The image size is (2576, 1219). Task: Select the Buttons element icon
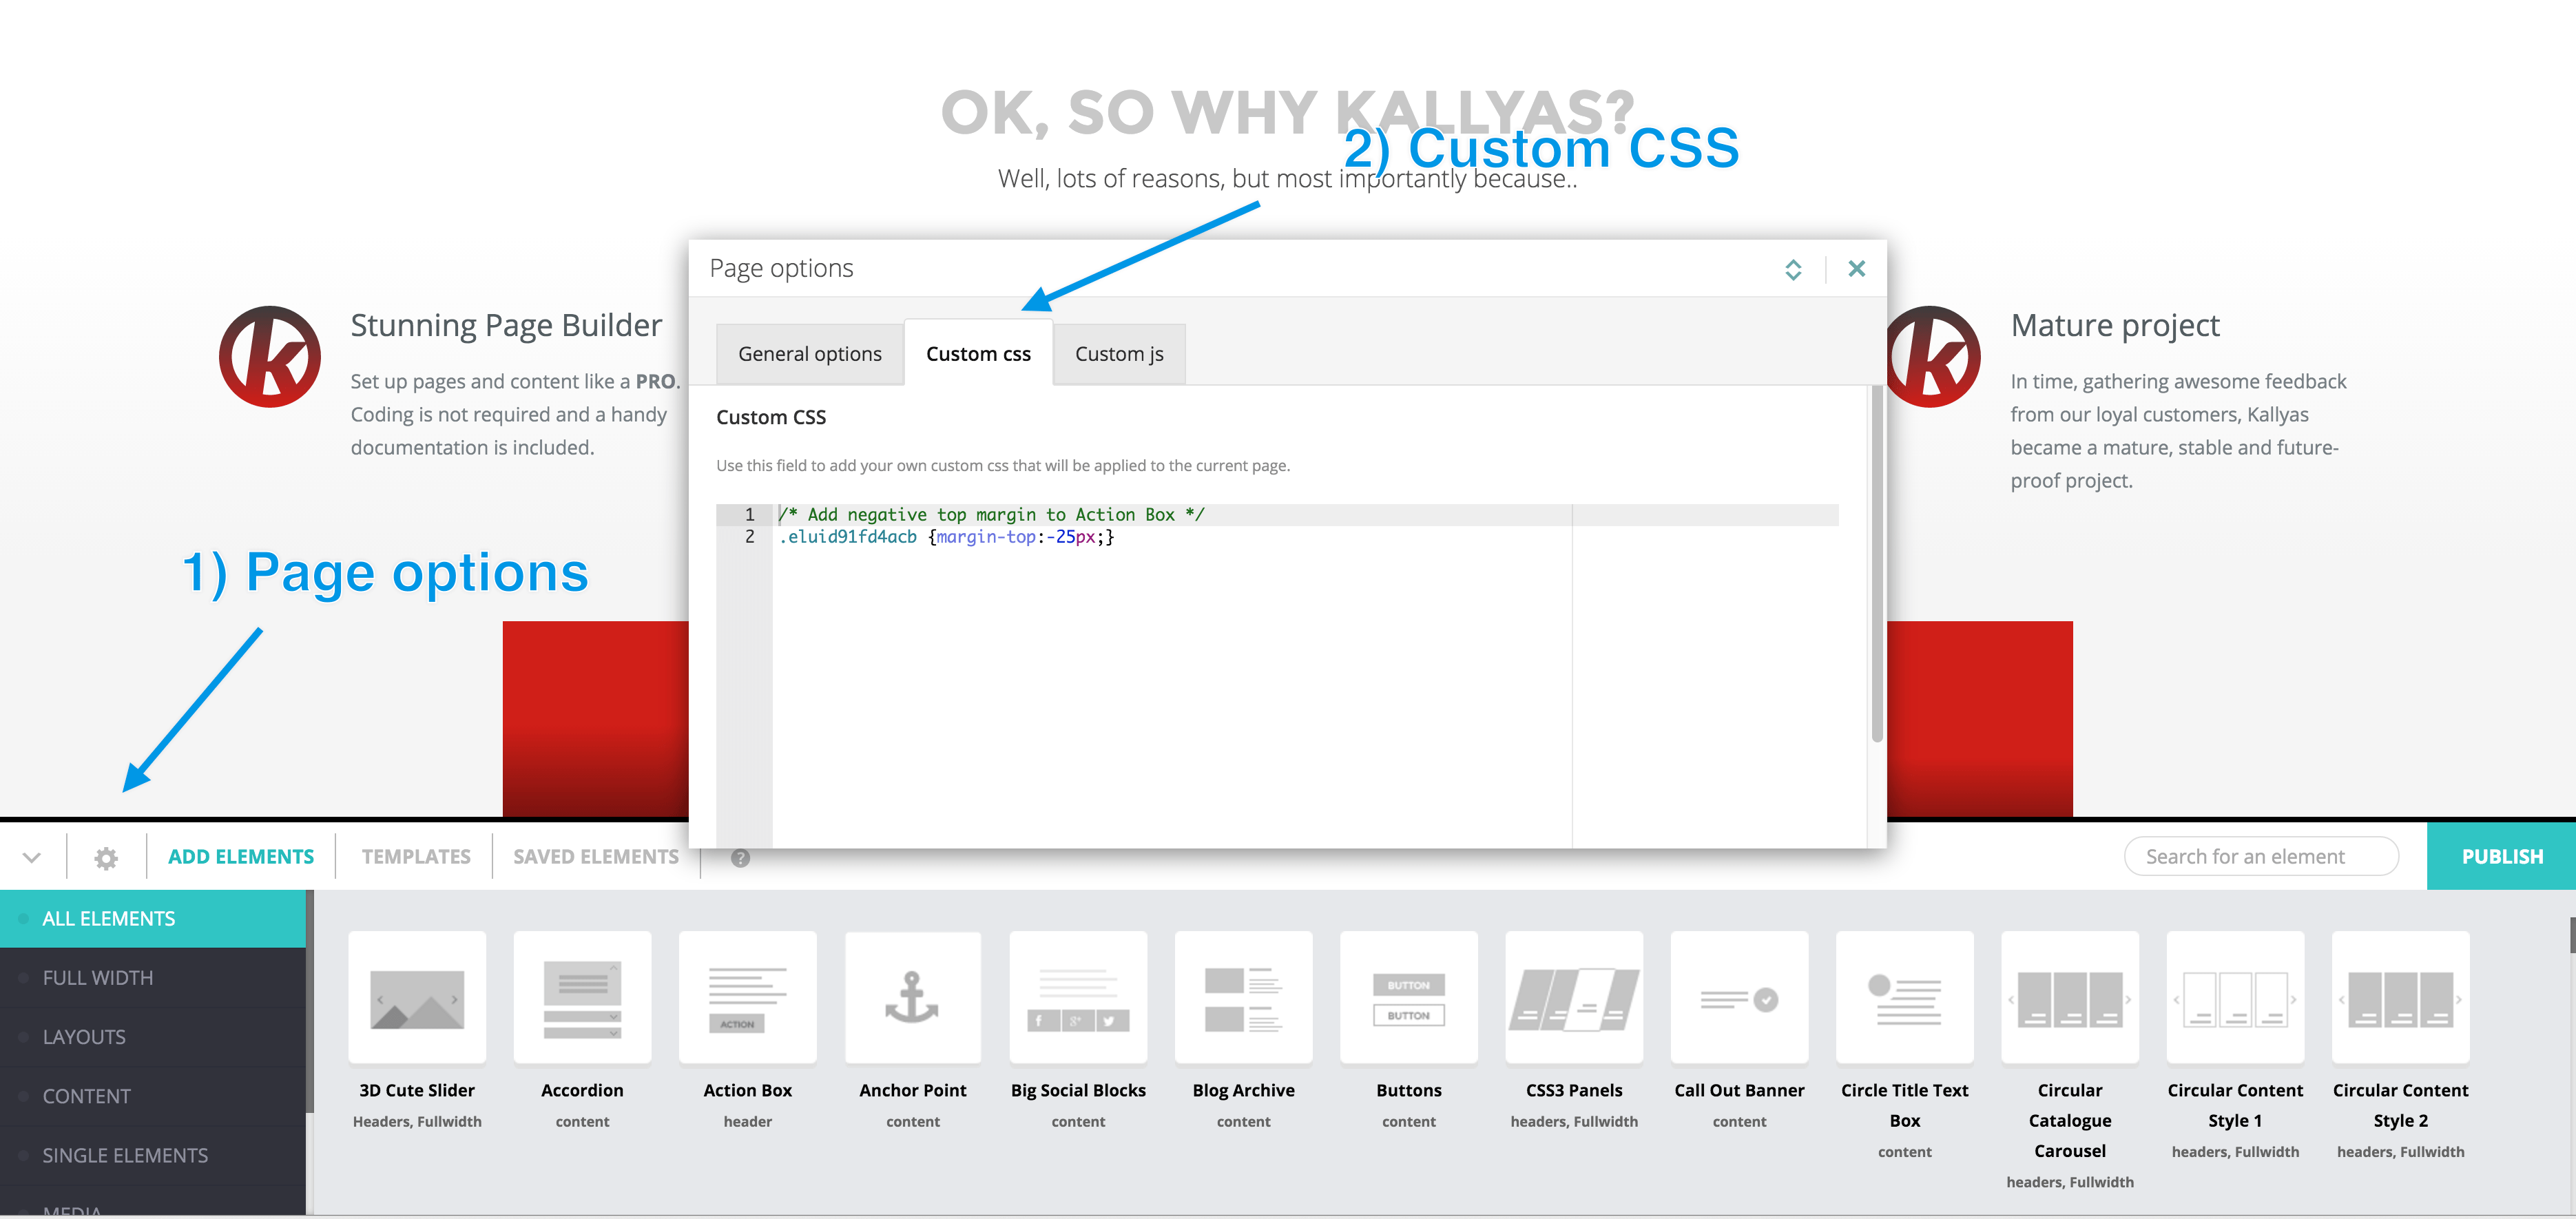1408,997
